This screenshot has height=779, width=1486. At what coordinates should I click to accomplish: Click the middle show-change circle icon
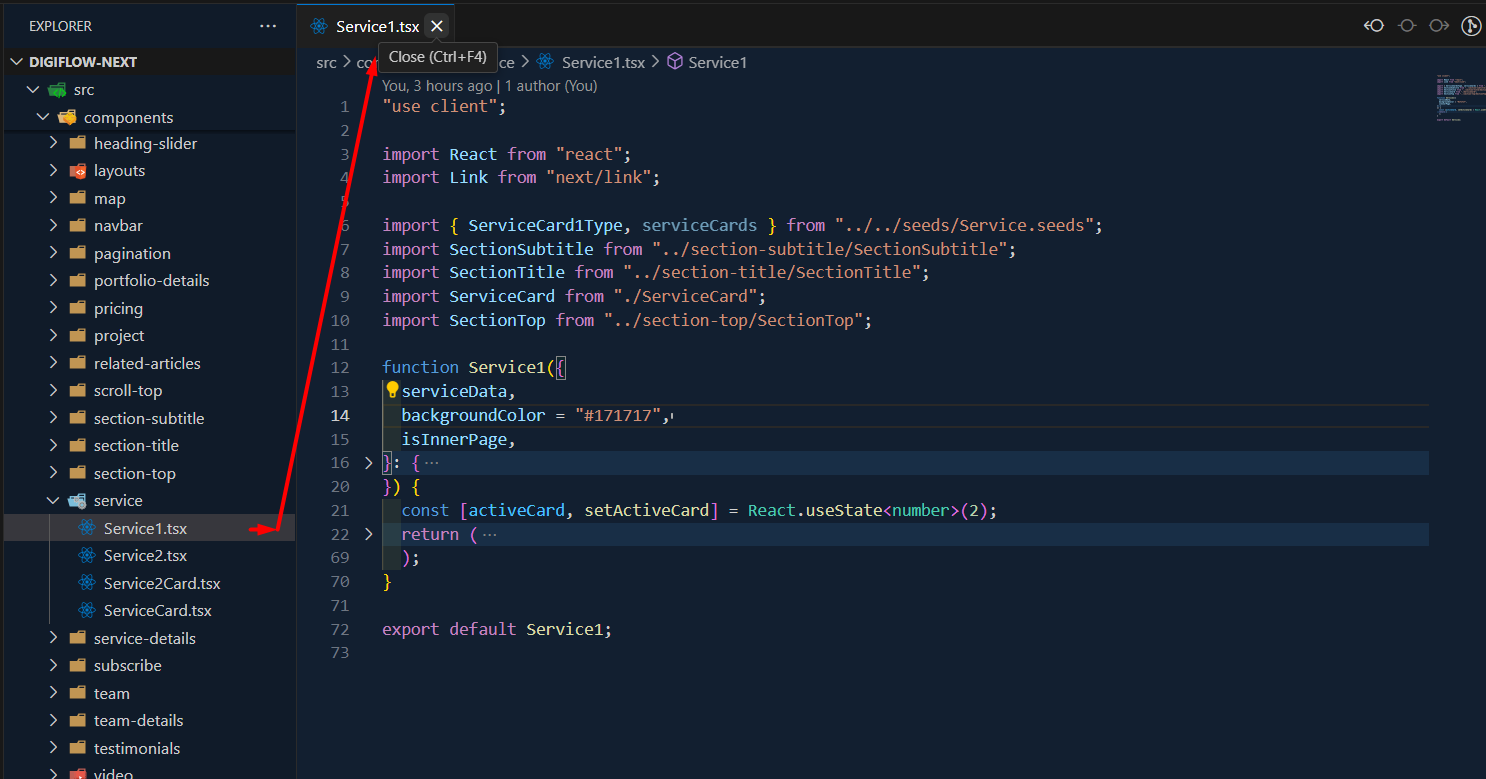(x=1407, y=26)
